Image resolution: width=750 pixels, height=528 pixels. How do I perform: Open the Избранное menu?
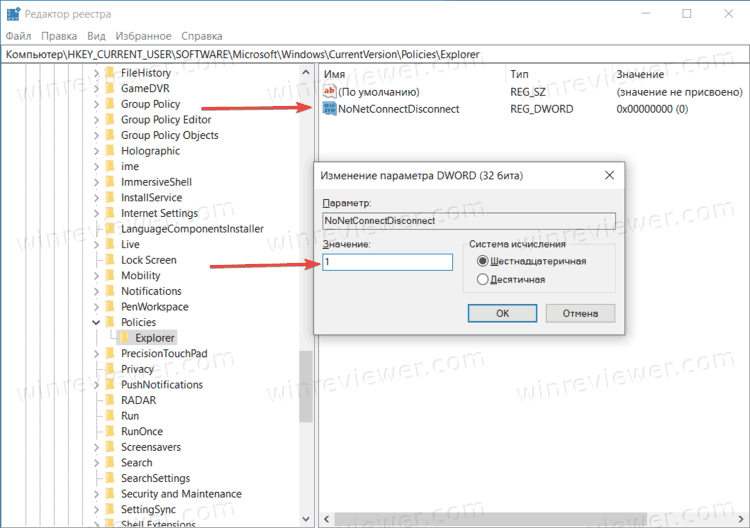click(x=143, y=36)
